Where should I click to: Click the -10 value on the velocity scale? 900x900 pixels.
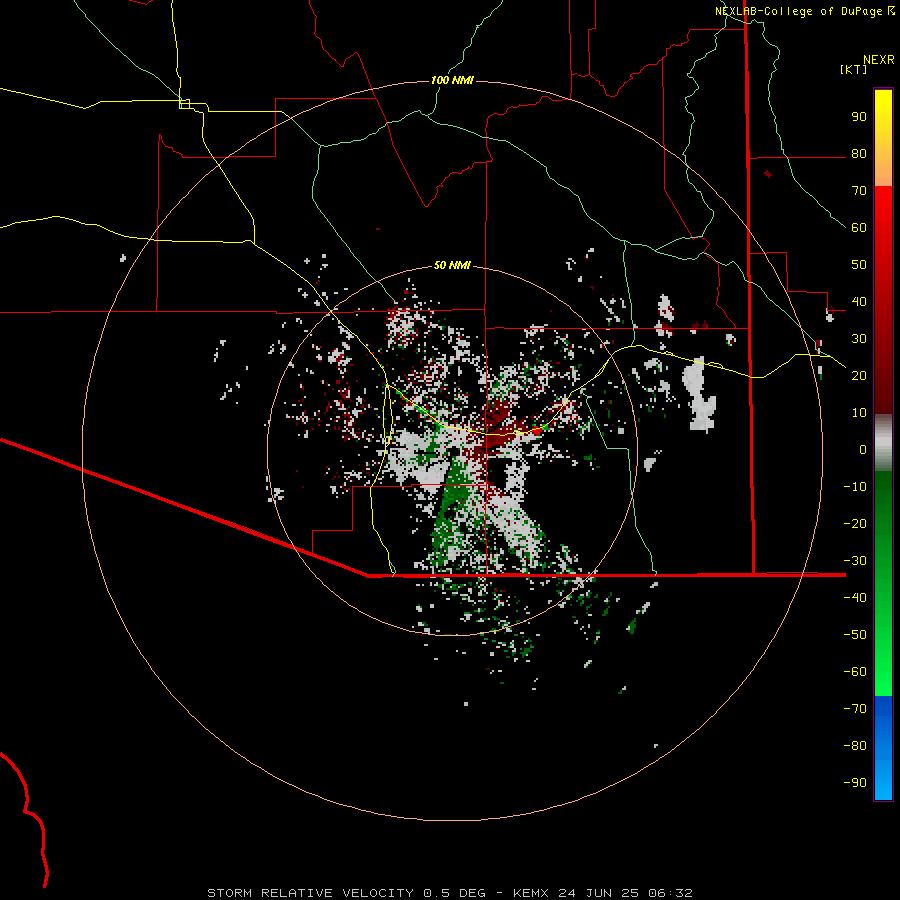coord(855,487)
